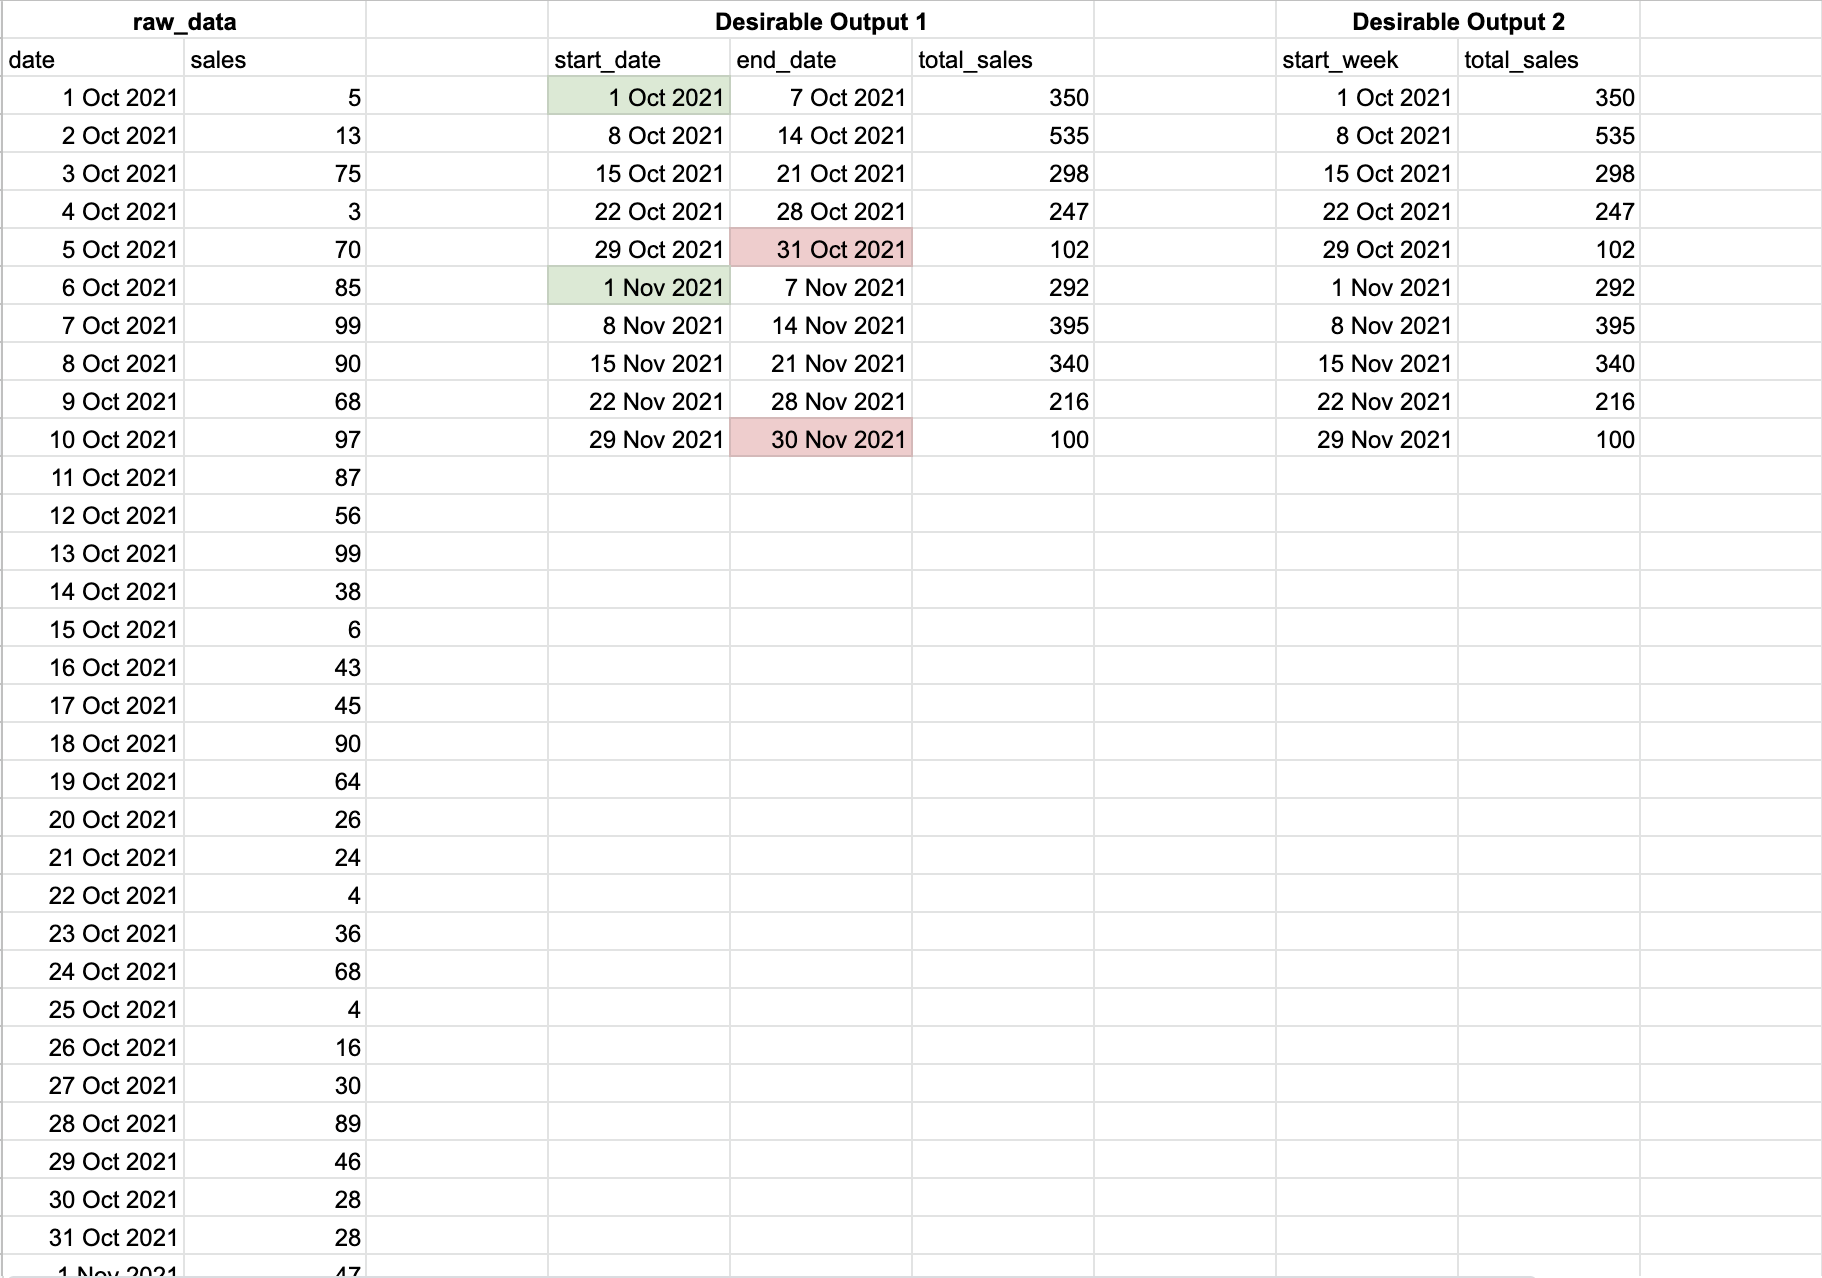
Task: Select sales value "64" for 19 Oct 2021
Action: [275, 781]
